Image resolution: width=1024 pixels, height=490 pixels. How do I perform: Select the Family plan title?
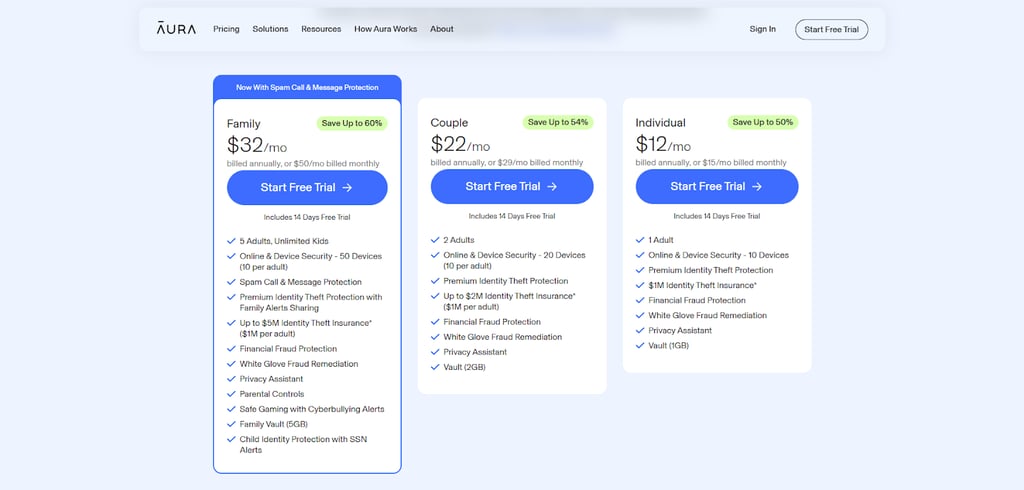[x=244, y=123]
